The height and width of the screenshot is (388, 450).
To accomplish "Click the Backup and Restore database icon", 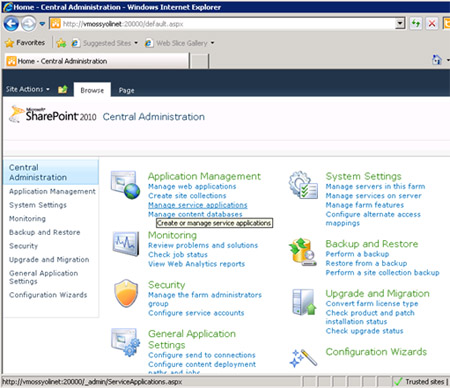I will [303, 252].
